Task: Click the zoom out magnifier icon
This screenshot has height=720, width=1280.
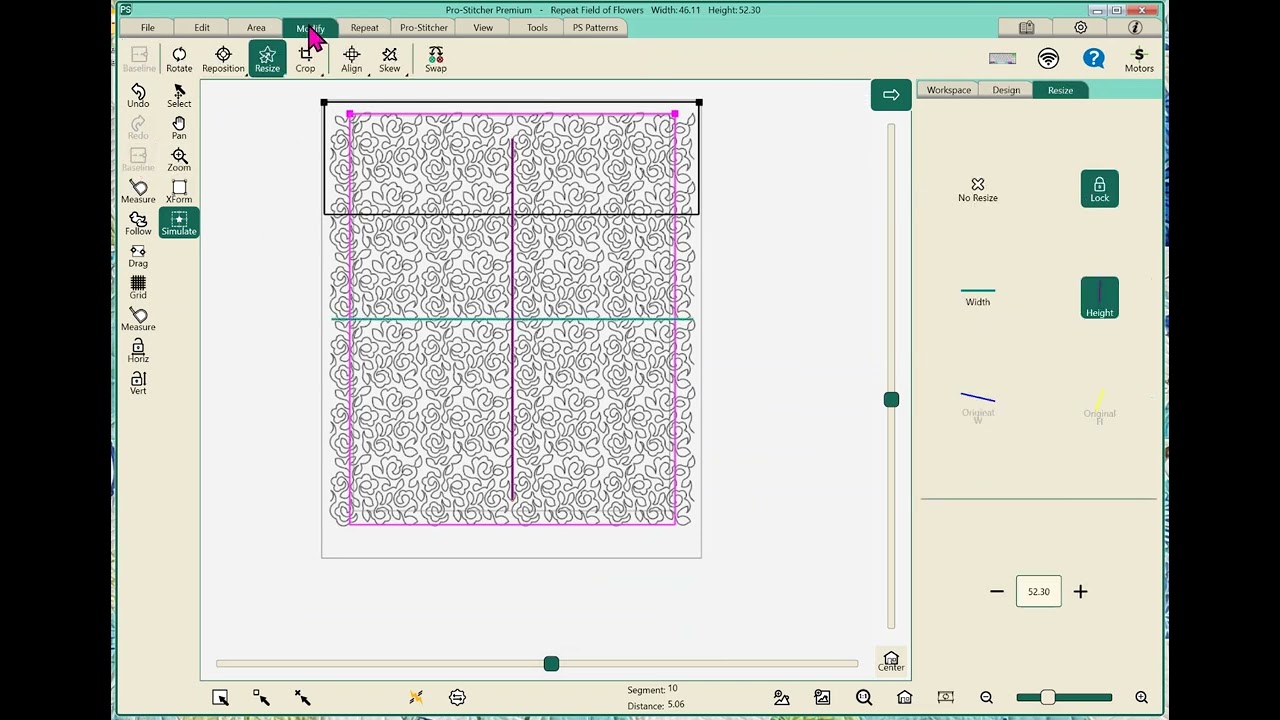Action: click(986, 697)
